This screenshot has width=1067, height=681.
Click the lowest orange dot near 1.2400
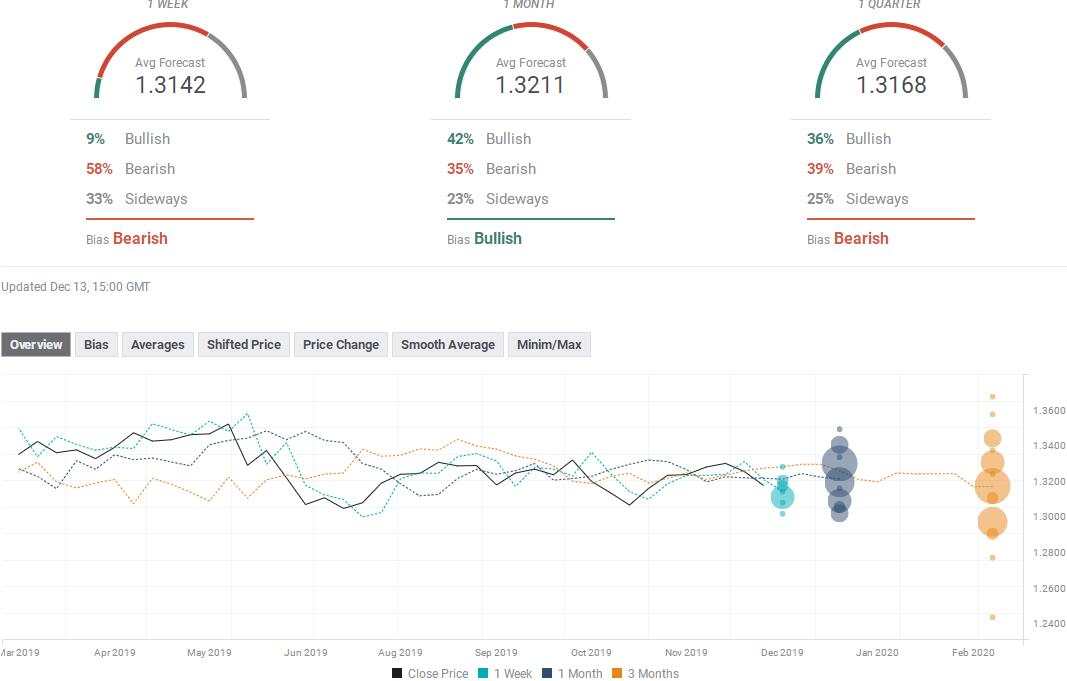(x=993, y=617)
